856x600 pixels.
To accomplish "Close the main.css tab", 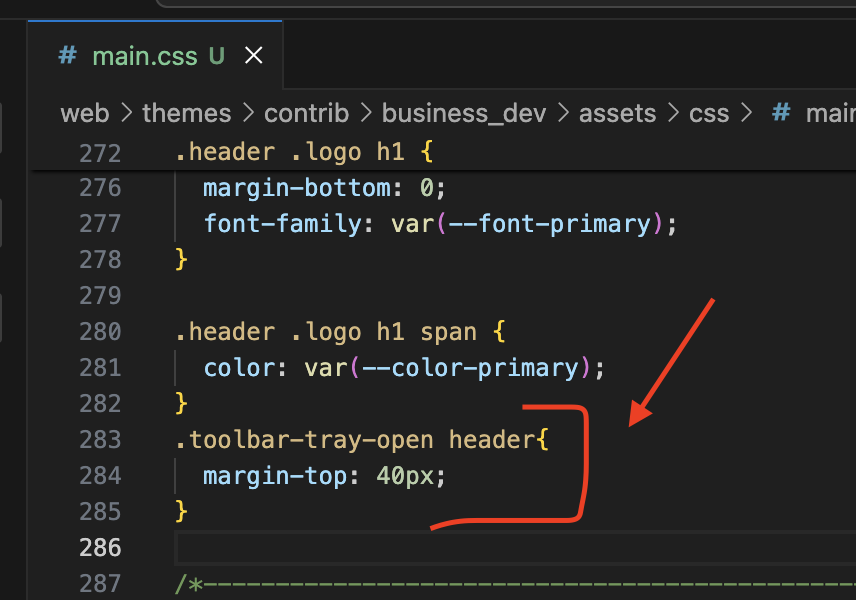I will pos(253,56).
